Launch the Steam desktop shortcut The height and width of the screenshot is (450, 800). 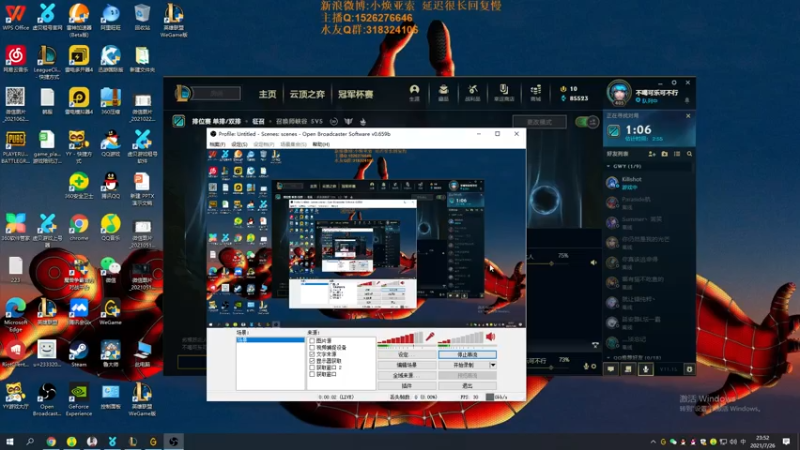point(79,354)
